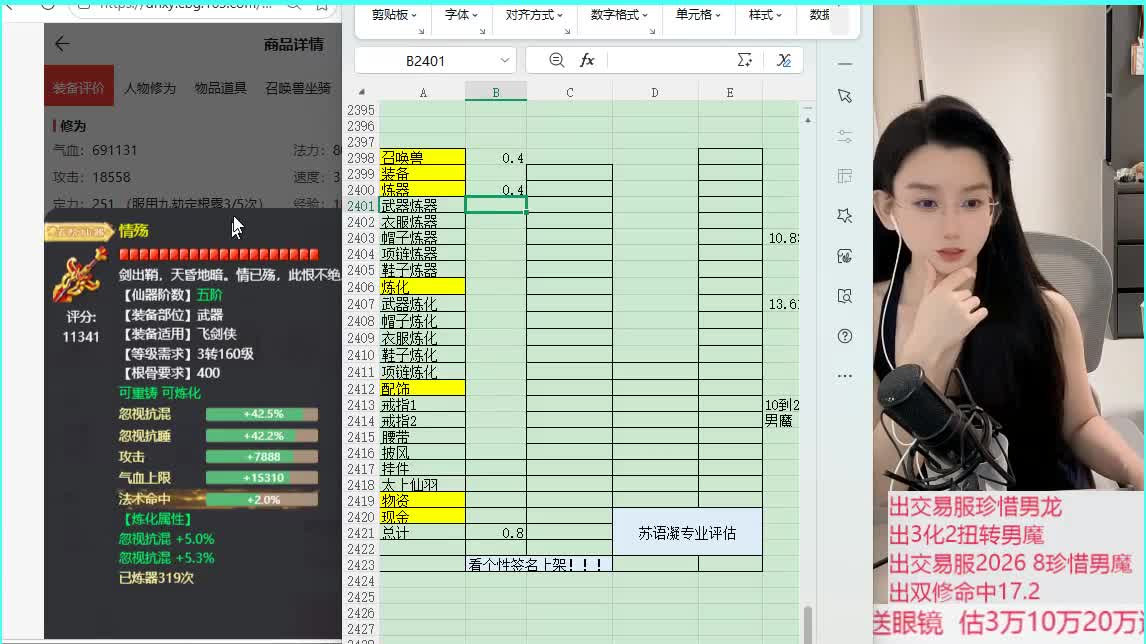Viewport: 1146px width, 644px height.
Task: Click the B2401 name box
Action: coord(425,61)
